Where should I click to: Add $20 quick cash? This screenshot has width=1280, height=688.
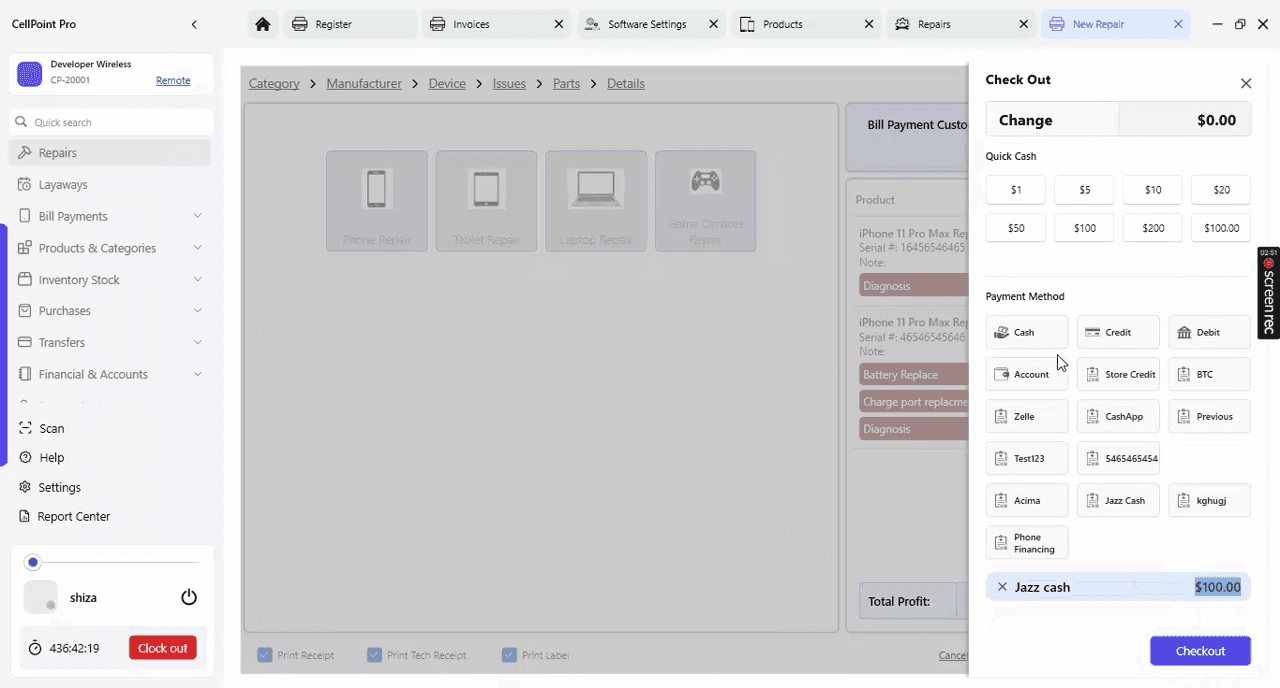pyautogui.click(x=1221, y=189)
